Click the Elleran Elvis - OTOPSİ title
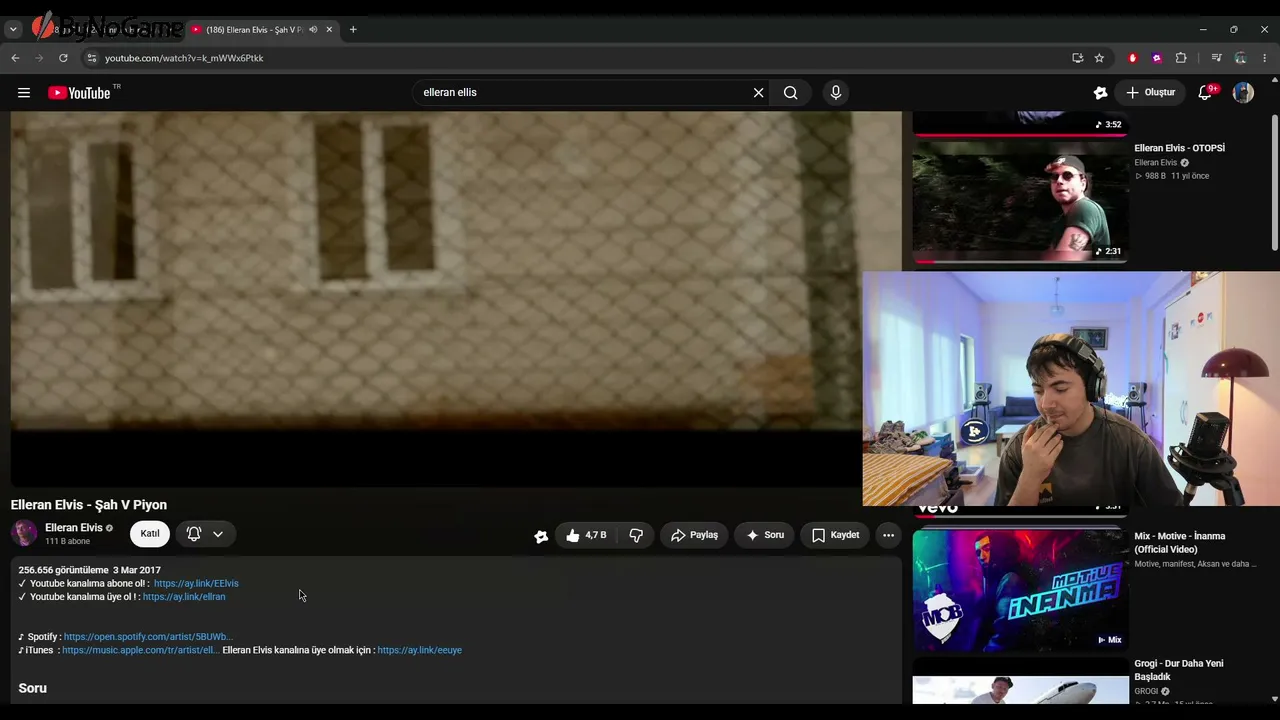The width and height of the screenshot is (1280, 720). 1179,148
